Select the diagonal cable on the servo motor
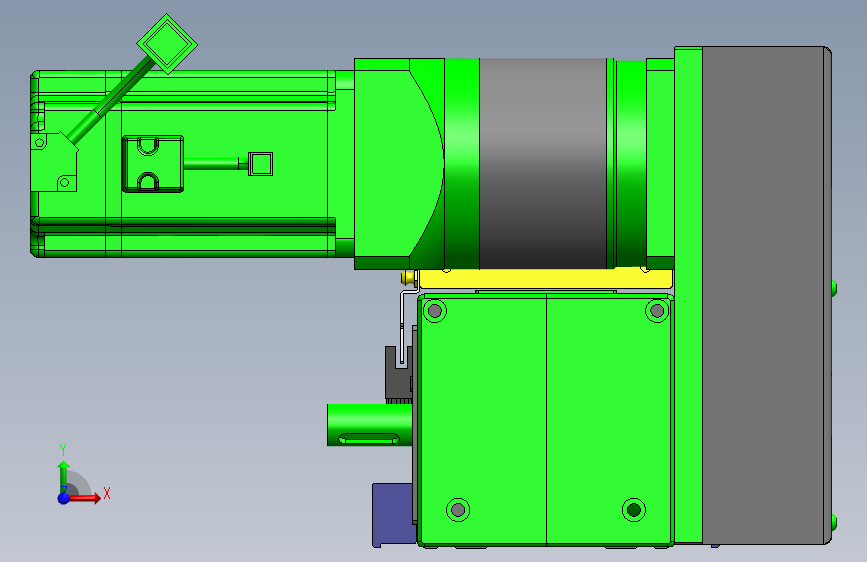Image resolution: width=867 pixels, height=562 pixels. 109,103
